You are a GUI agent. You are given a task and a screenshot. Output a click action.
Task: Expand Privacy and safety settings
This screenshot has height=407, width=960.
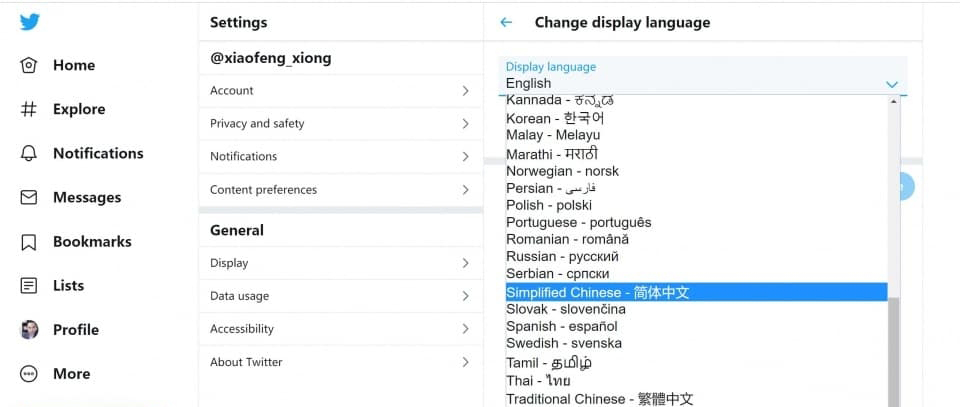(x=340, y=124)
